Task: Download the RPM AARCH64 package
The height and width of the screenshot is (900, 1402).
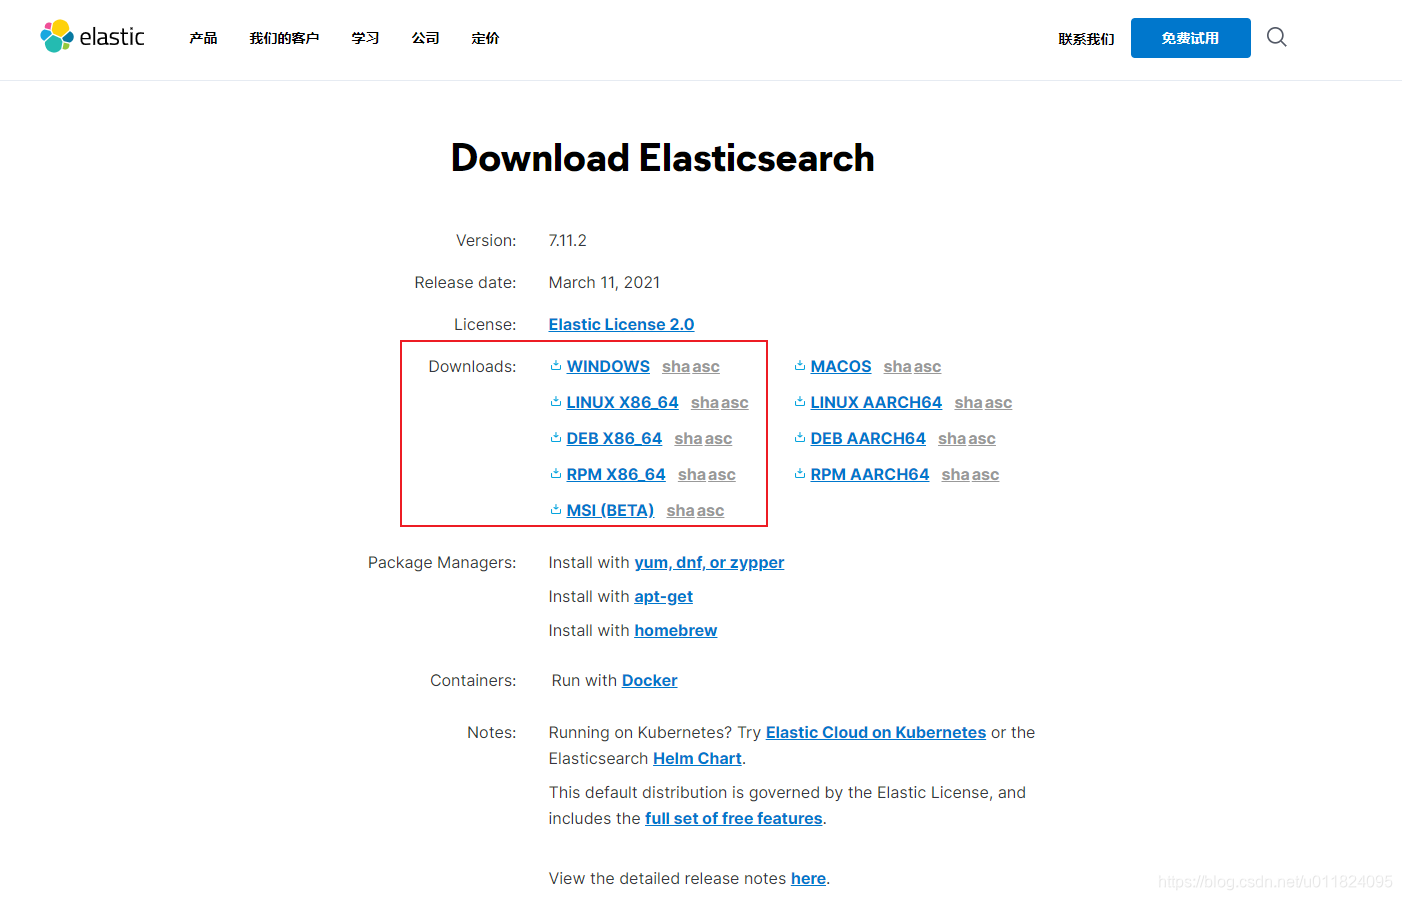Action: [870, 474]
